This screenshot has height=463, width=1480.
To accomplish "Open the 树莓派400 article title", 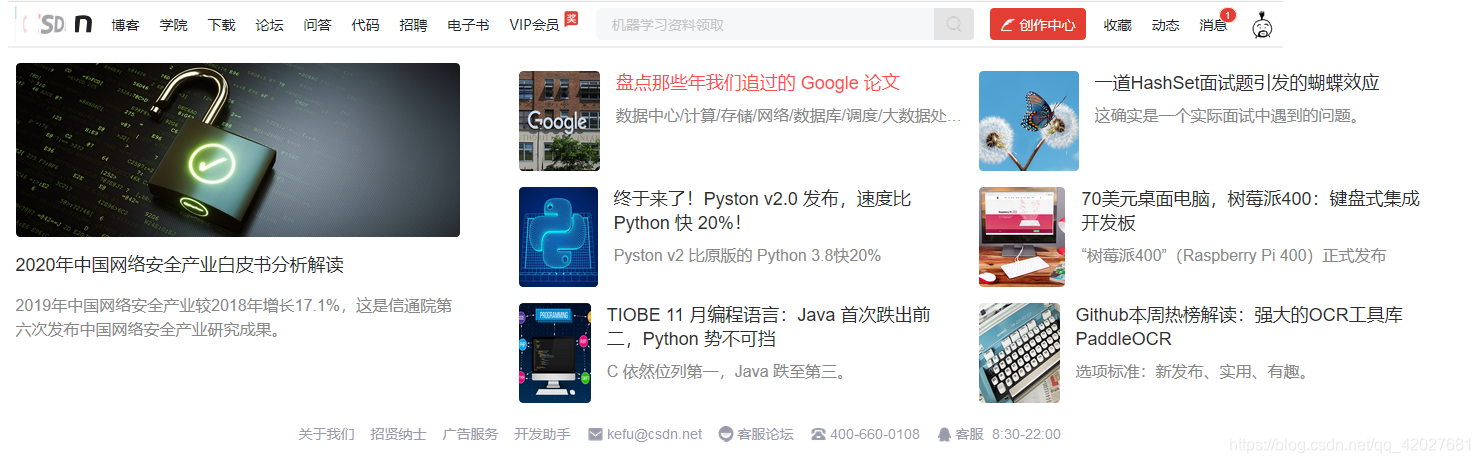I will point(1251,211).
